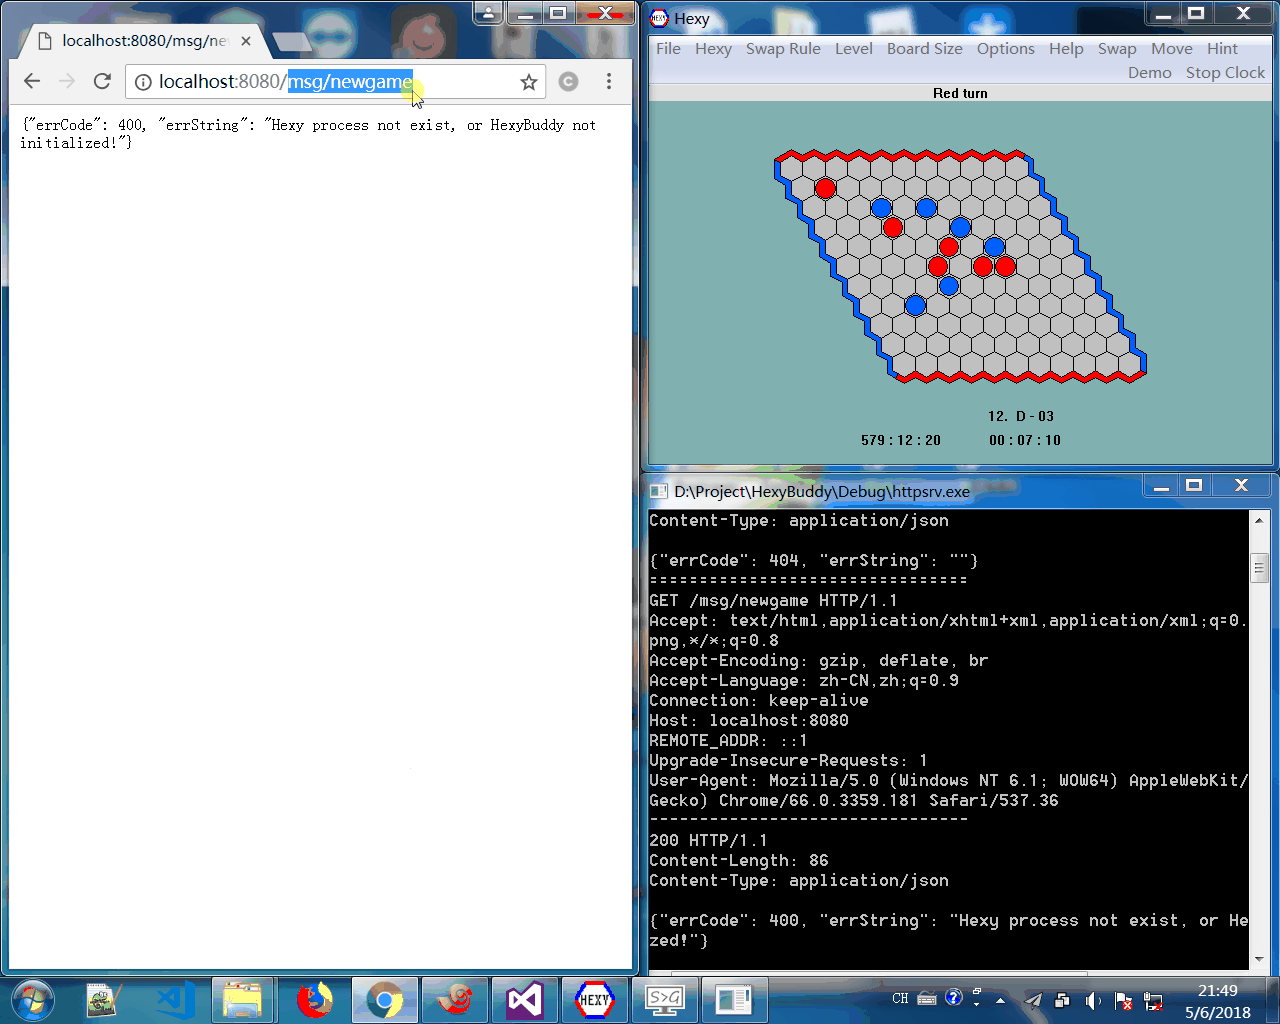Click console scrollbar up arrow
The image size is (1280, 1024).
coord(1259,521)
